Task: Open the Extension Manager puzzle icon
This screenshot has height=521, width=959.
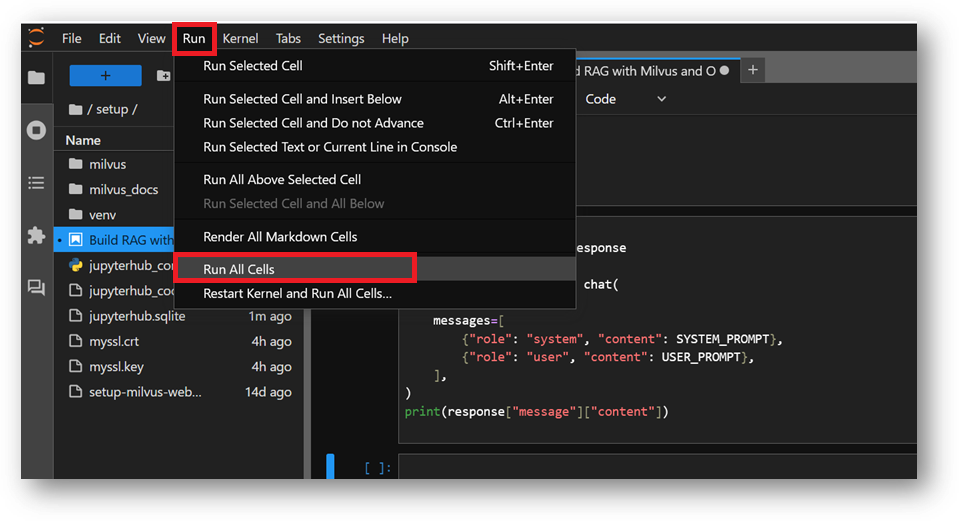Action: click(37, 236)
